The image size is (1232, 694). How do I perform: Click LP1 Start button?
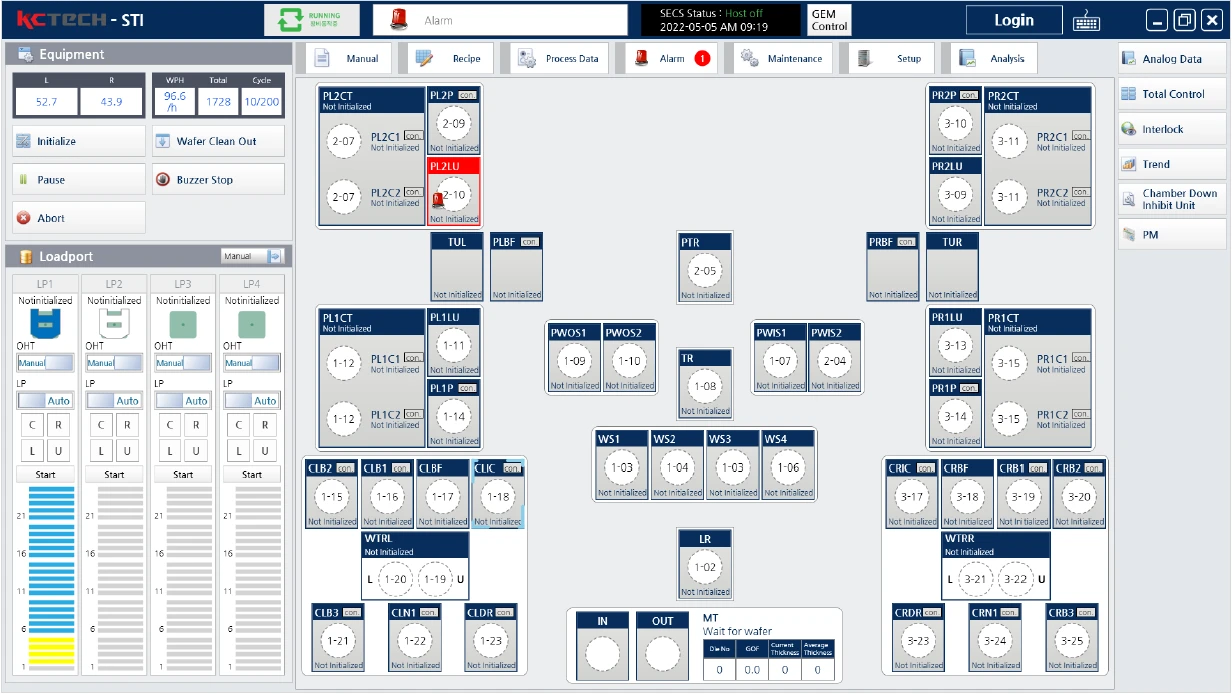click(45, 474)
